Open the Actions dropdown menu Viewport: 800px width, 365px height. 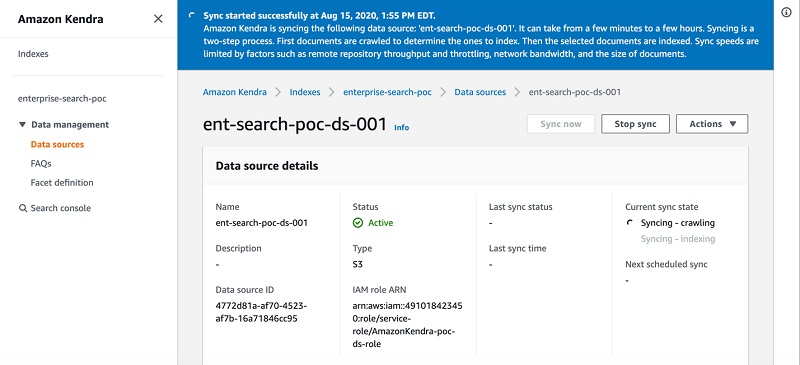[712, 124]
